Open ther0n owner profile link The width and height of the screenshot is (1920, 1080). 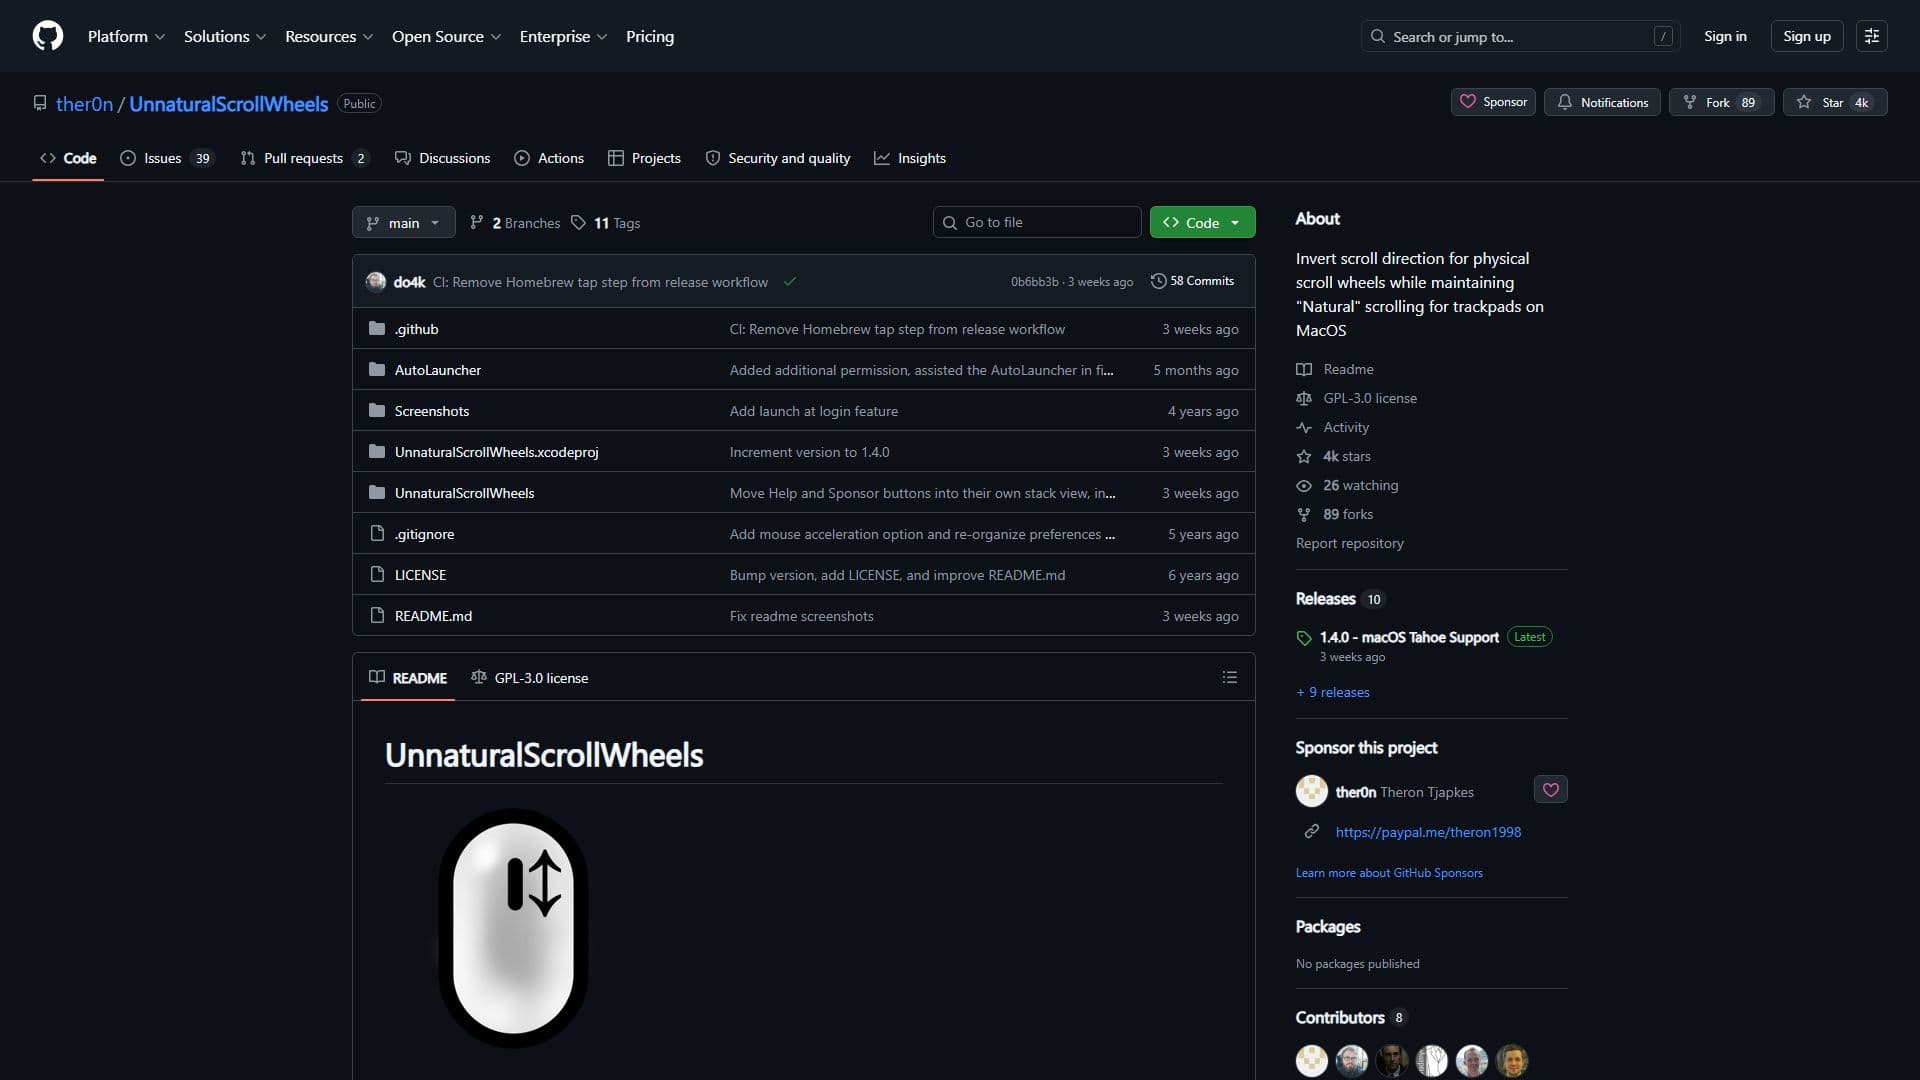(84, 104)
